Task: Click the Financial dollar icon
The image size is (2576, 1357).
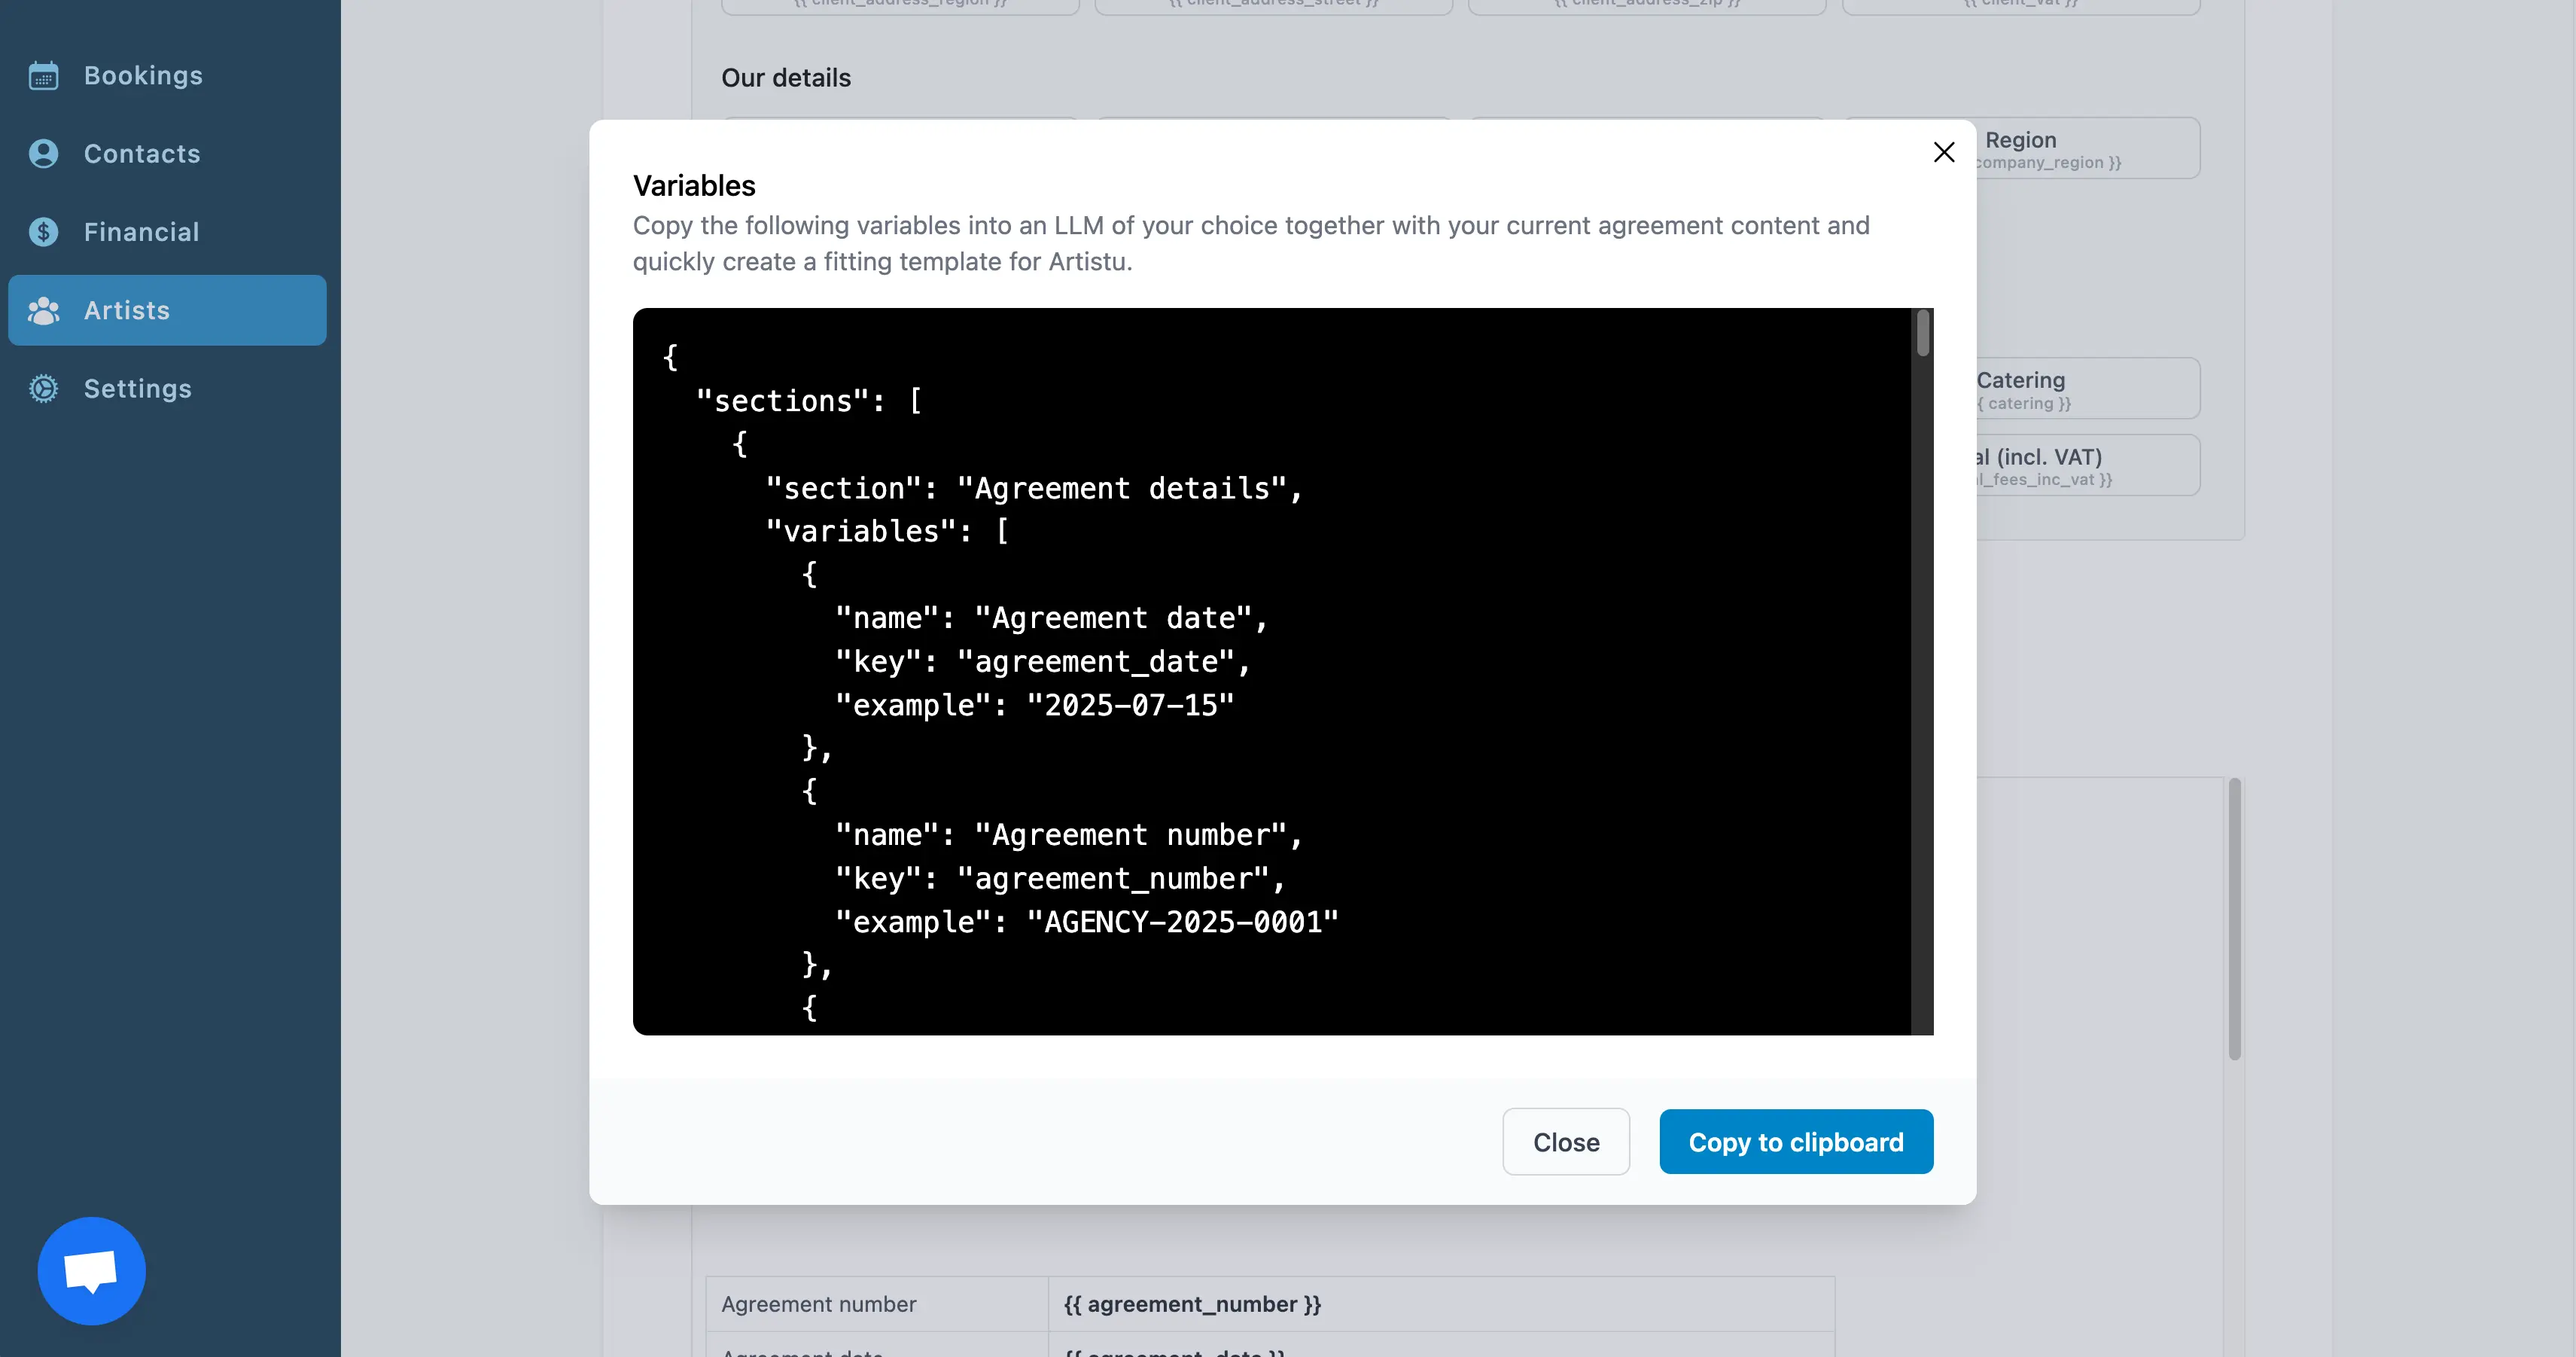Action: (x=43, y=232)
